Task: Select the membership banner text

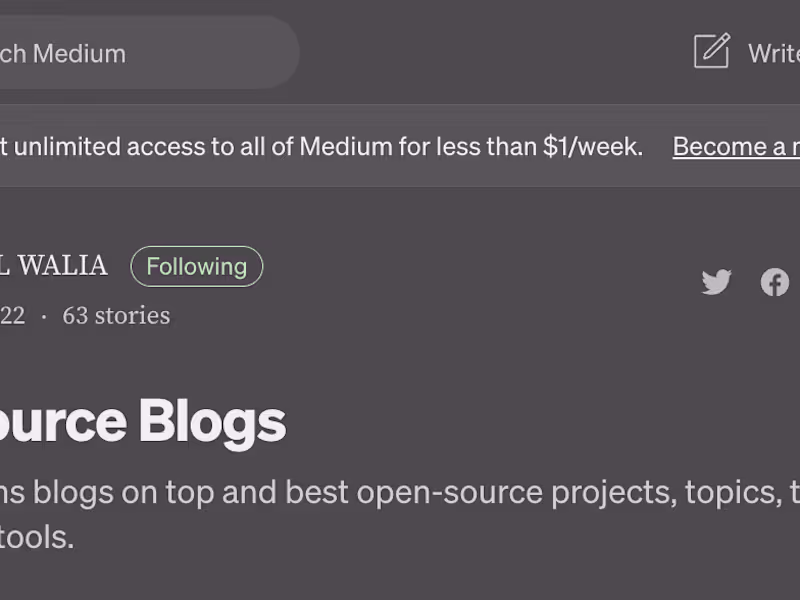Action: pos(320,146)
